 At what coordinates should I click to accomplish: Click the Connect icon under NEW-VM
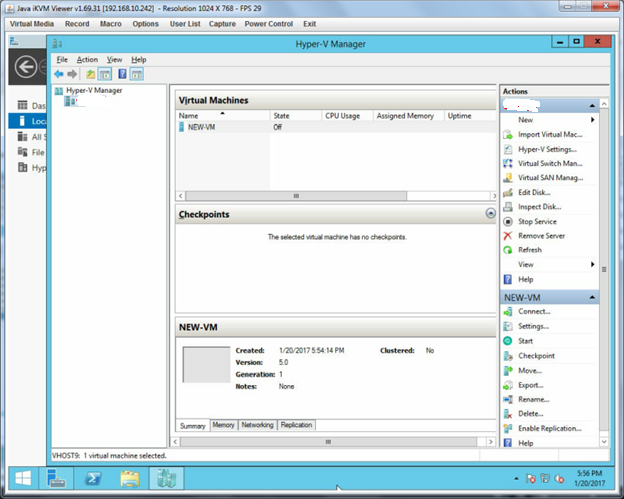508,312
